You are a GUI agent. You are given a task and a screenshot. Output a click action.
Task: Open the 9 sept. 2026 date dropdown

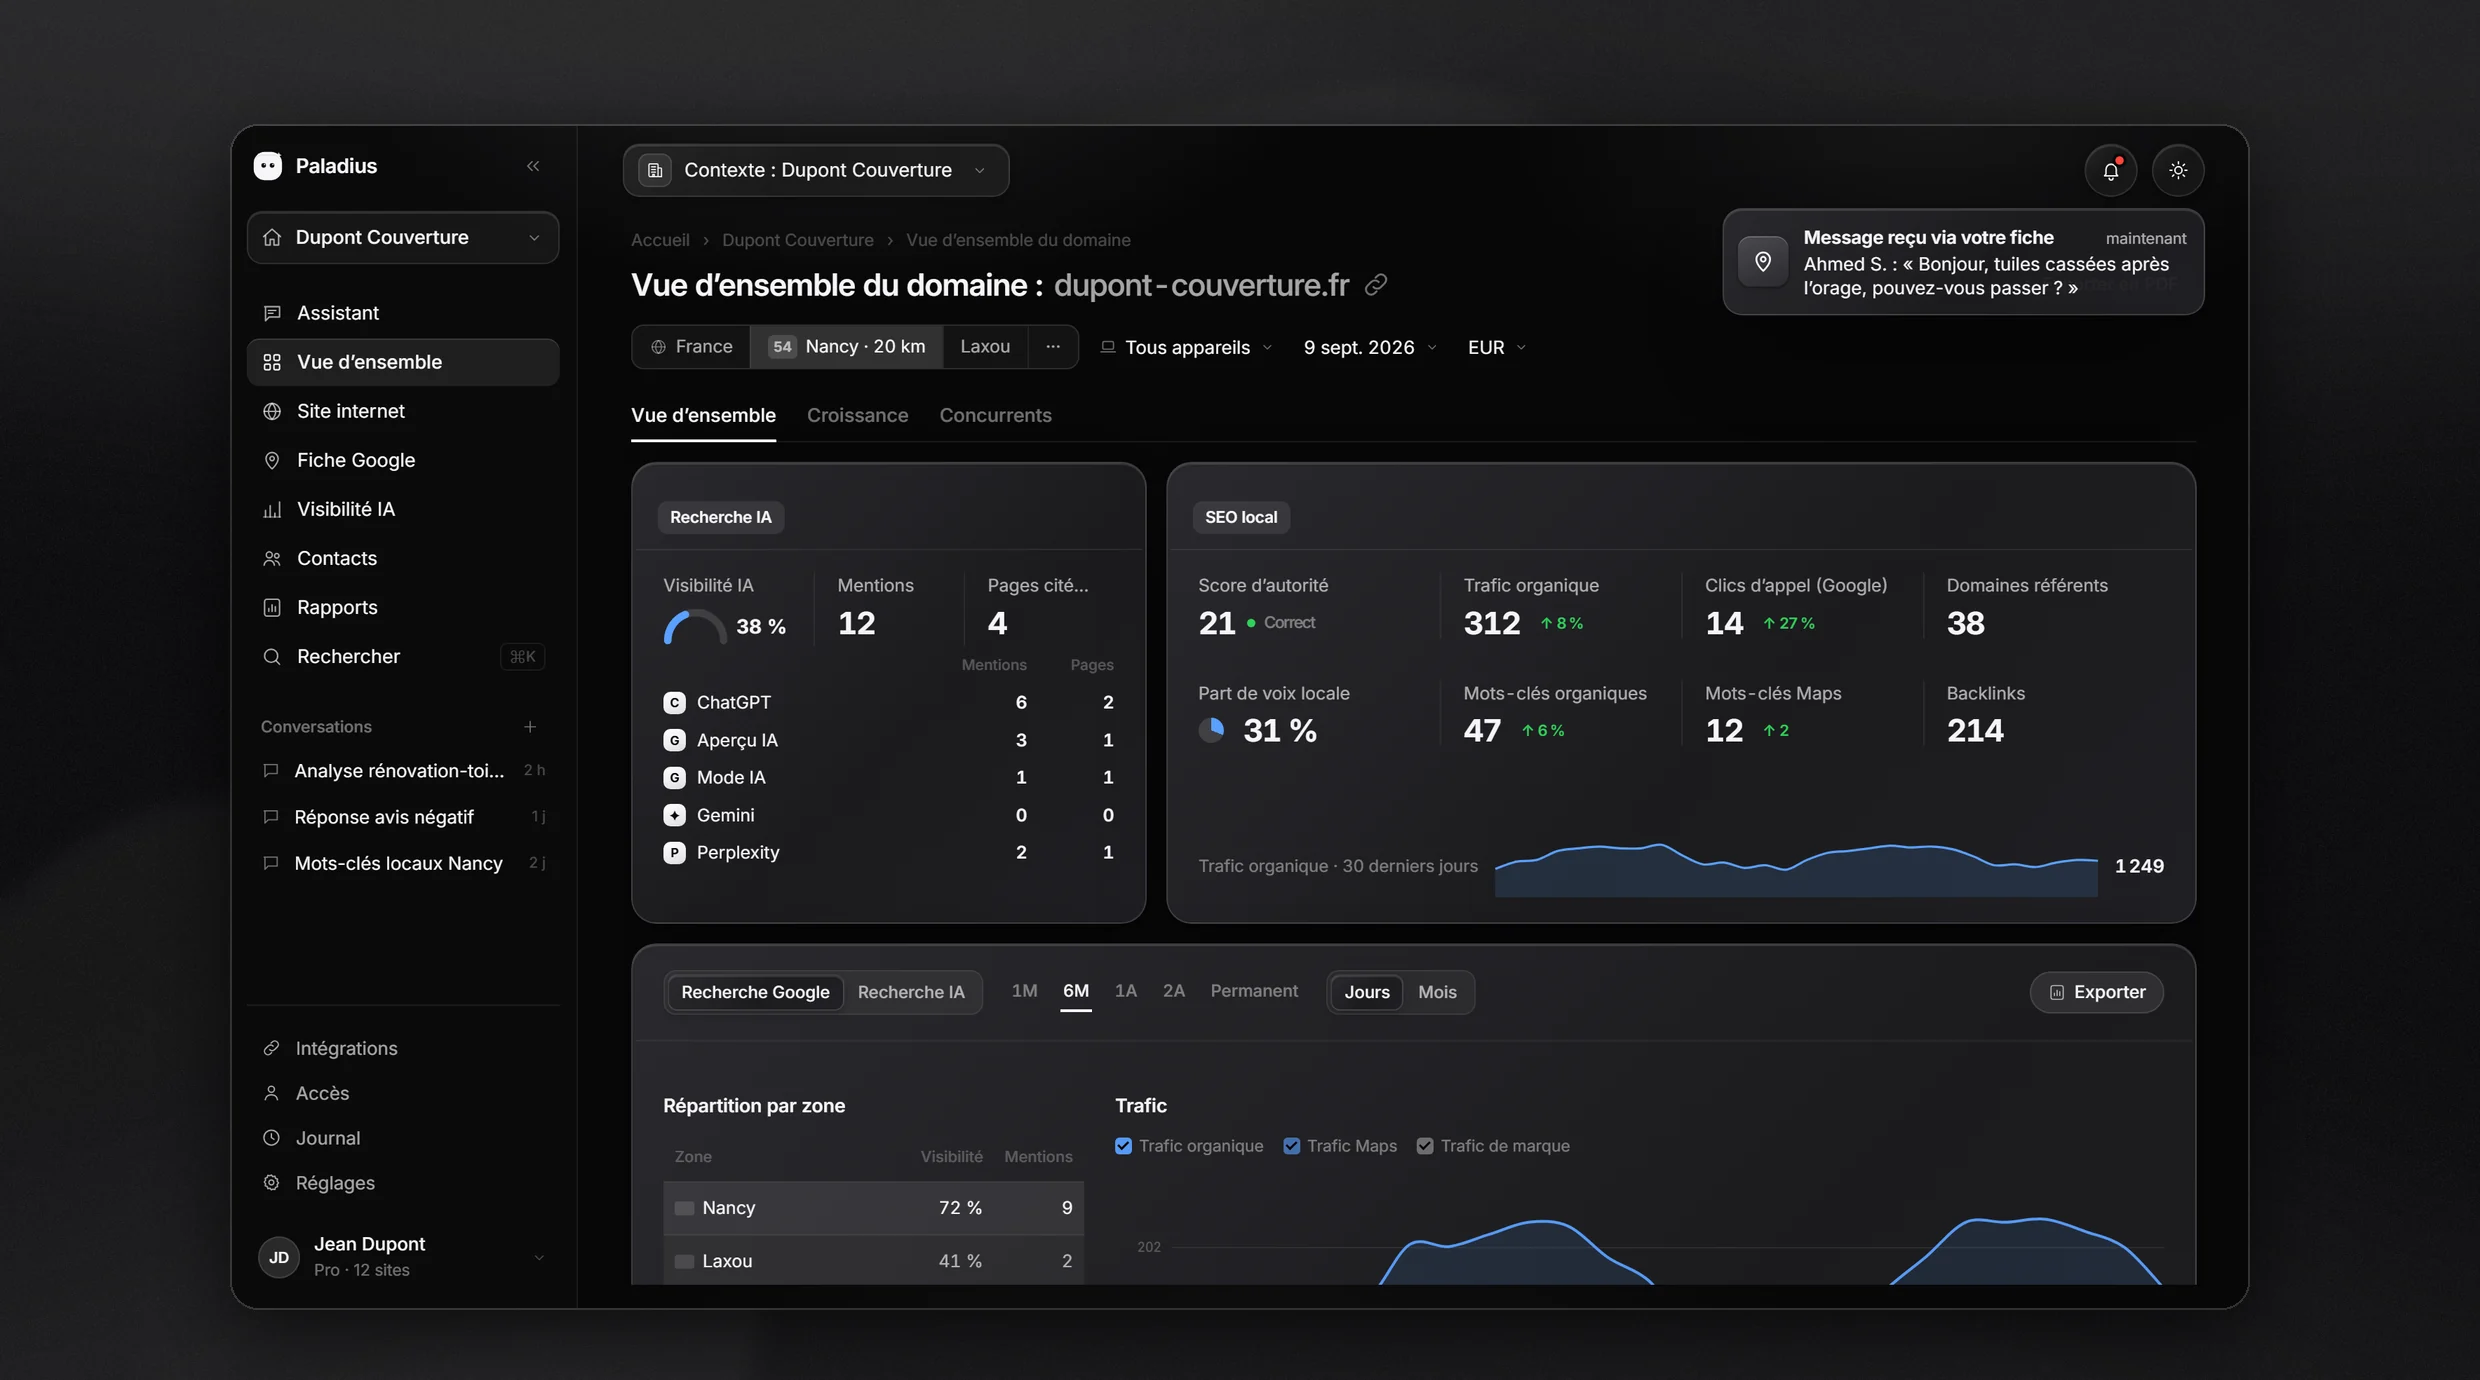coord(1370,347)
